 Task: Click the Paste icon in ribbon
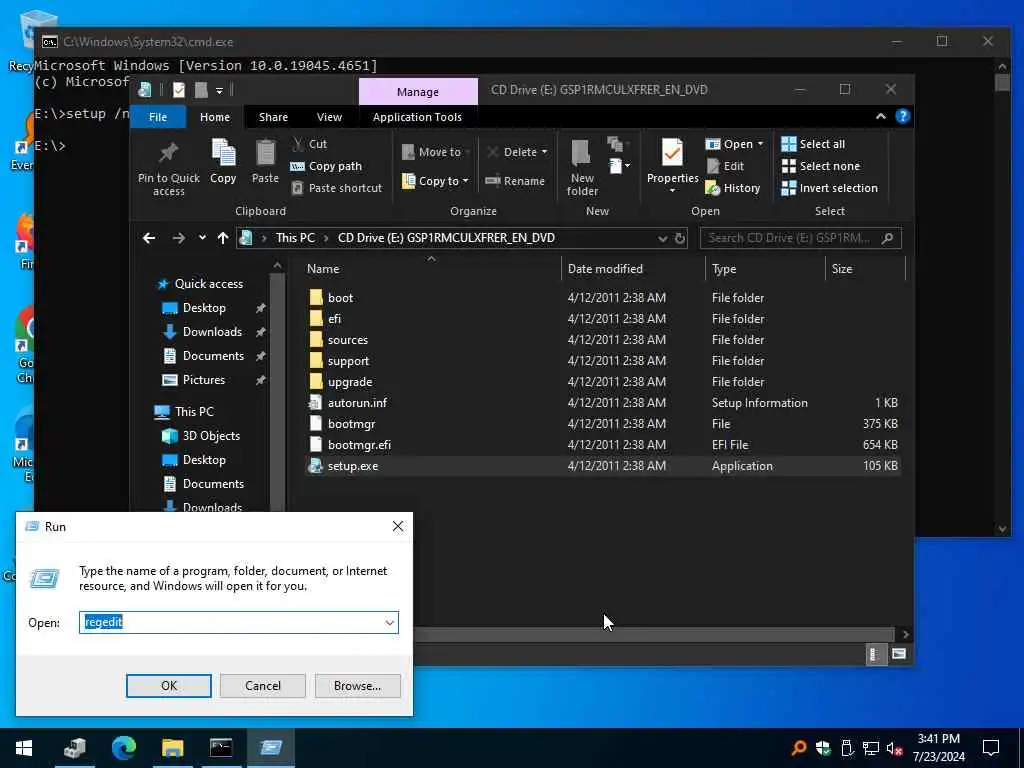click(x=265, y=153)
